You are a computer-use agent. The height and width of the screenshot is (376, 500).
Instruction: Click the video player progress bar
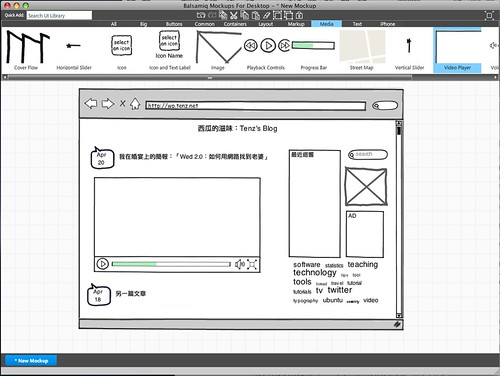point(171,264)
